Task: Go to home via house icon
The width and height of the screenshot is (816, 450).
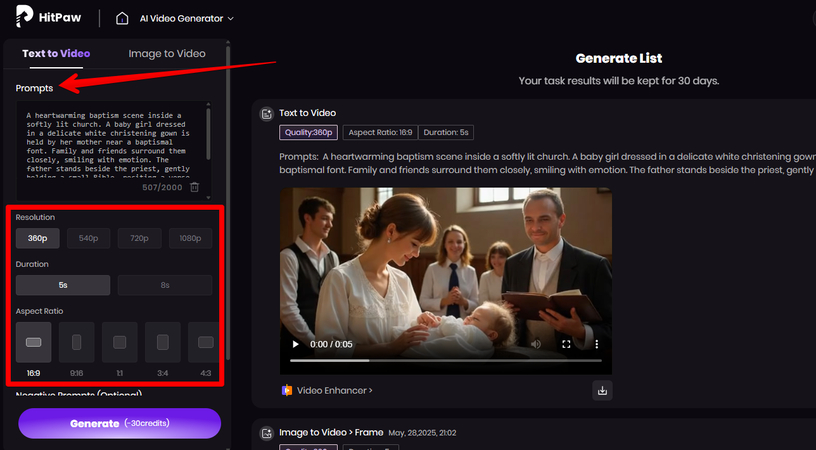Action: pos(122,19)
